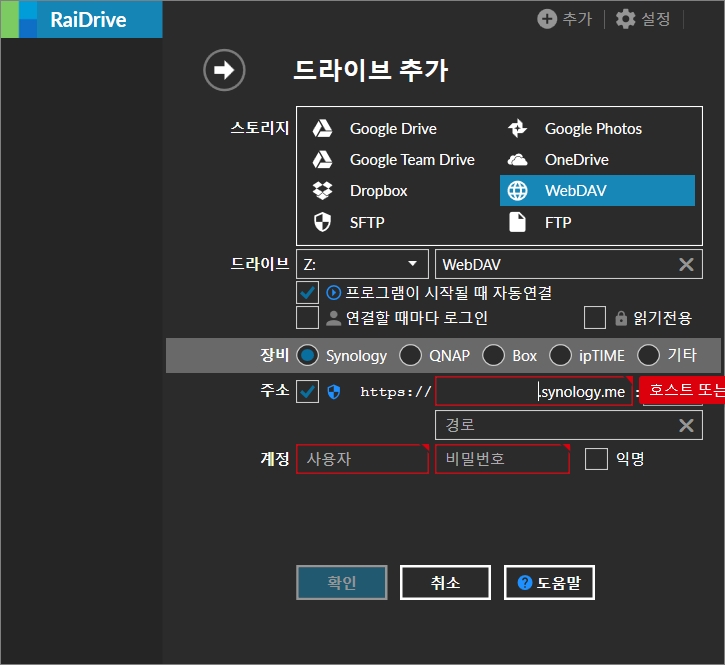Check the 익명 anonymous checkbox
Viewport: 725px width, 665px height.
click(x=596, y=459)
